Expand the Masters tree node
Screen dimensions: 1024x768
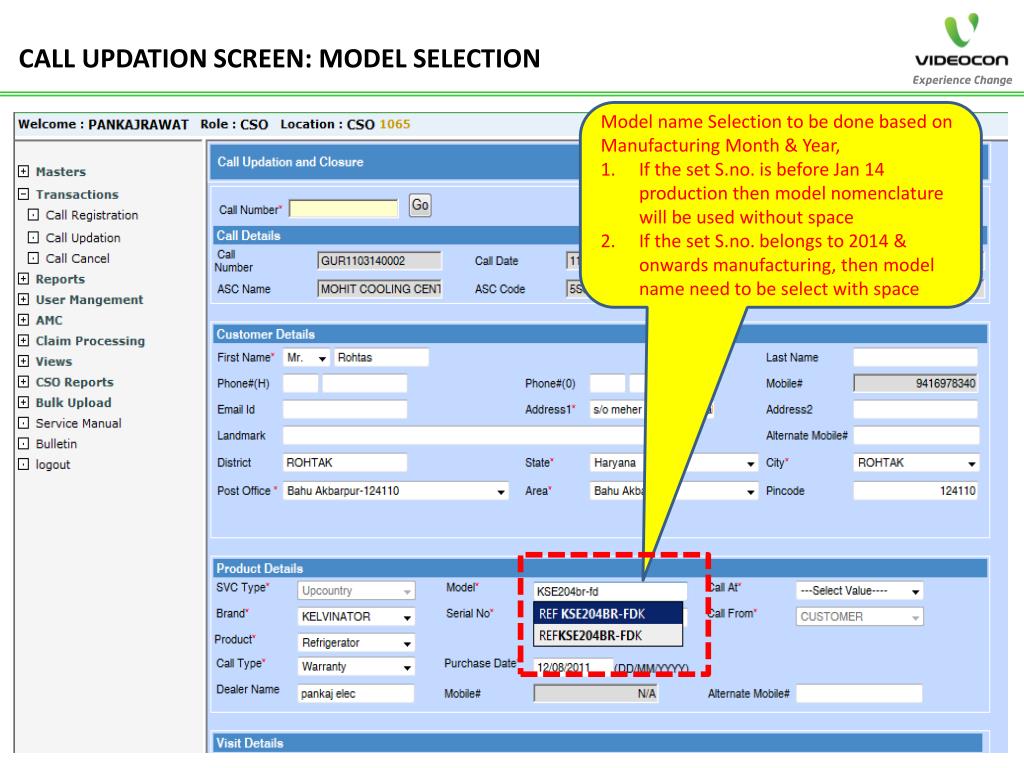tap(24, 172)
